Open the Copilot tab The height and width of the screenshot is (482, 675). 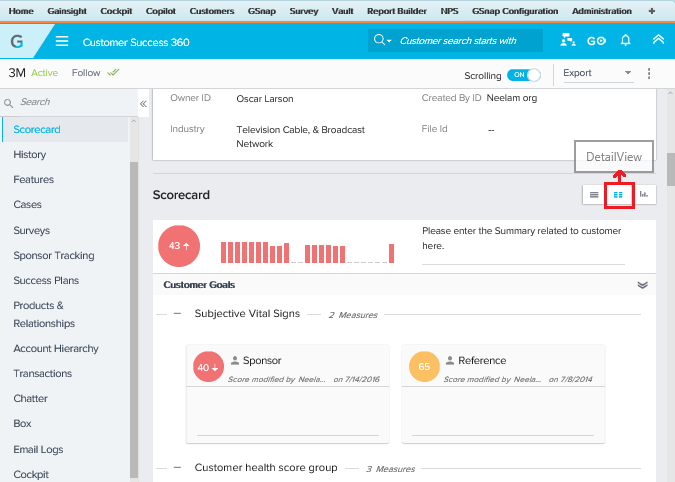pyautogui.click(x=161, y=11)
